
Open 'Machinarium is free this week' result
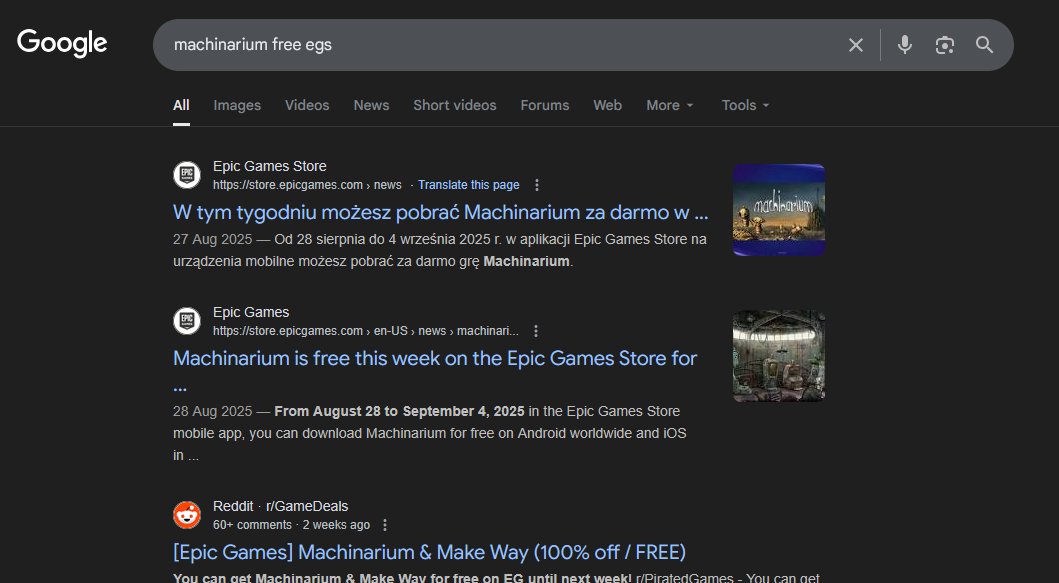coord(435,359)
